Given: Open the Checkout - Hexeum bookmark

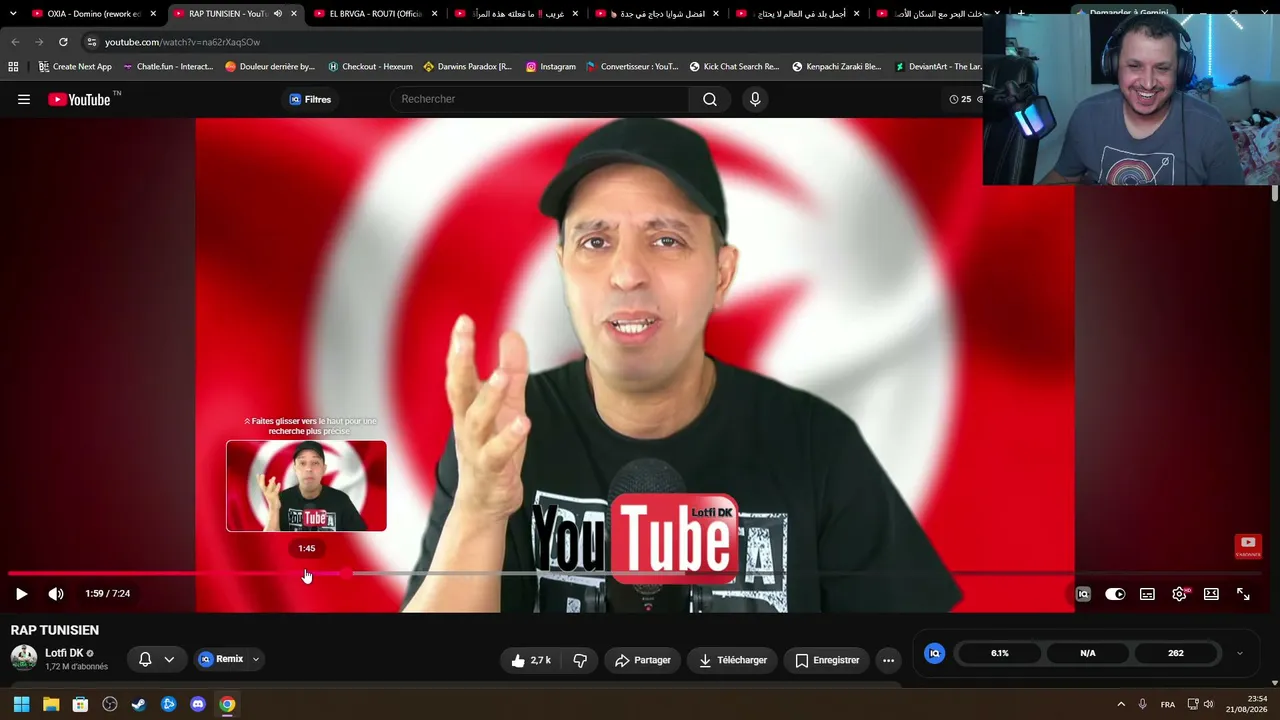Looking at the screenshot, I should pyautogui.click(x=369, y=67).
